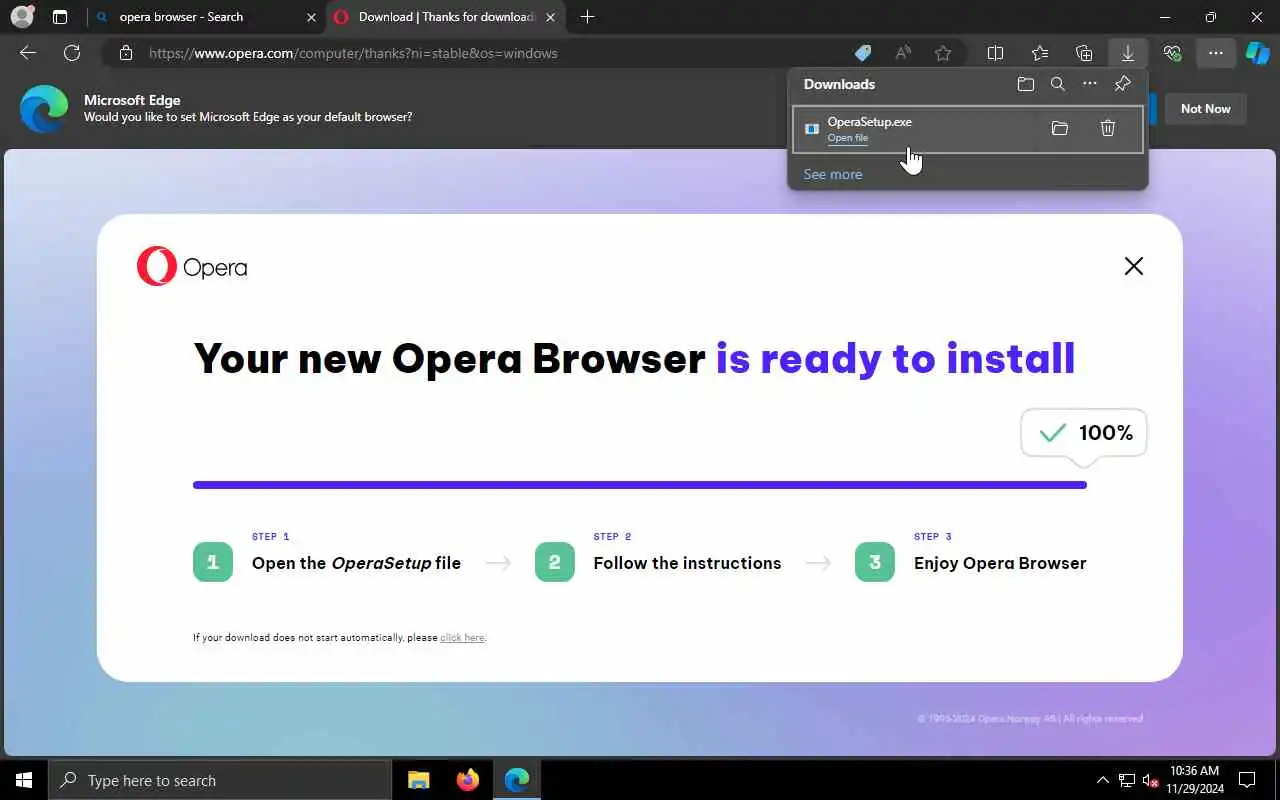Open the notification center icon
Viewport: 1280px width, 800px height.
click(1247, 780)
